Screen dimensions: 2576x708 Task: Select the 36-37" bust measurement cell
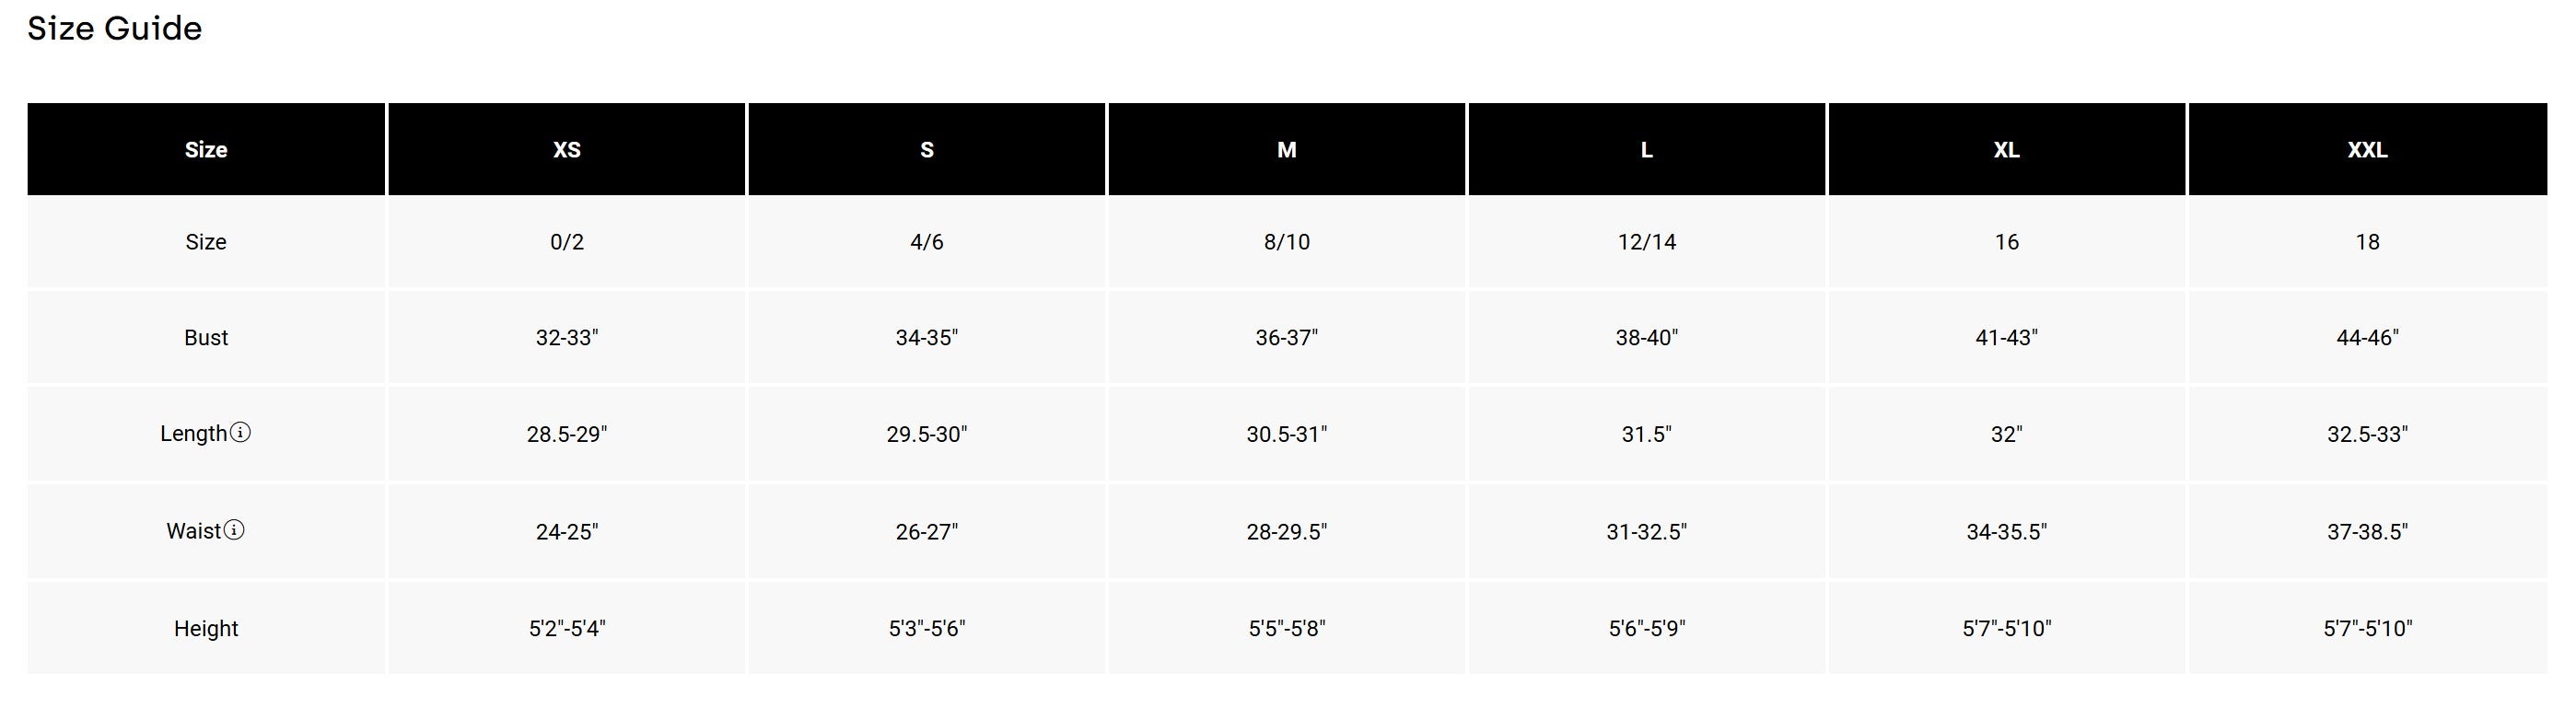point(1287,338)
